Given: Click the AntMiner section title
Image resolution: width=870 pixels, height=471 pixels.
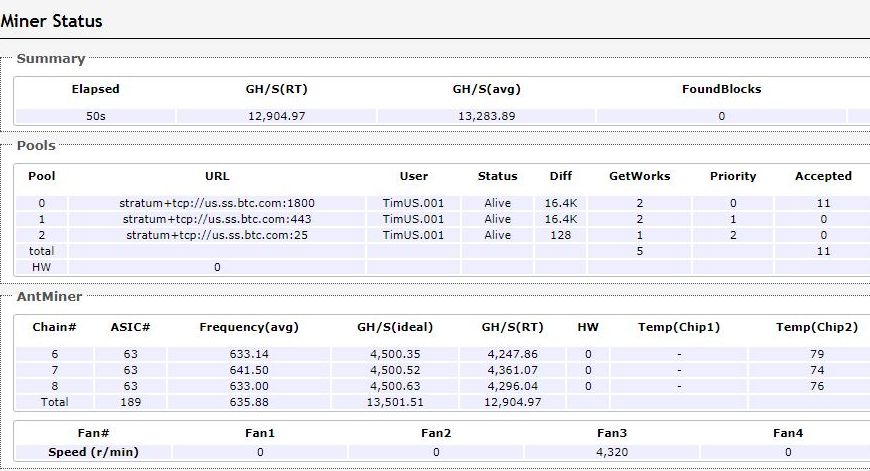Looking at the screenshot, I should point(49,296).
